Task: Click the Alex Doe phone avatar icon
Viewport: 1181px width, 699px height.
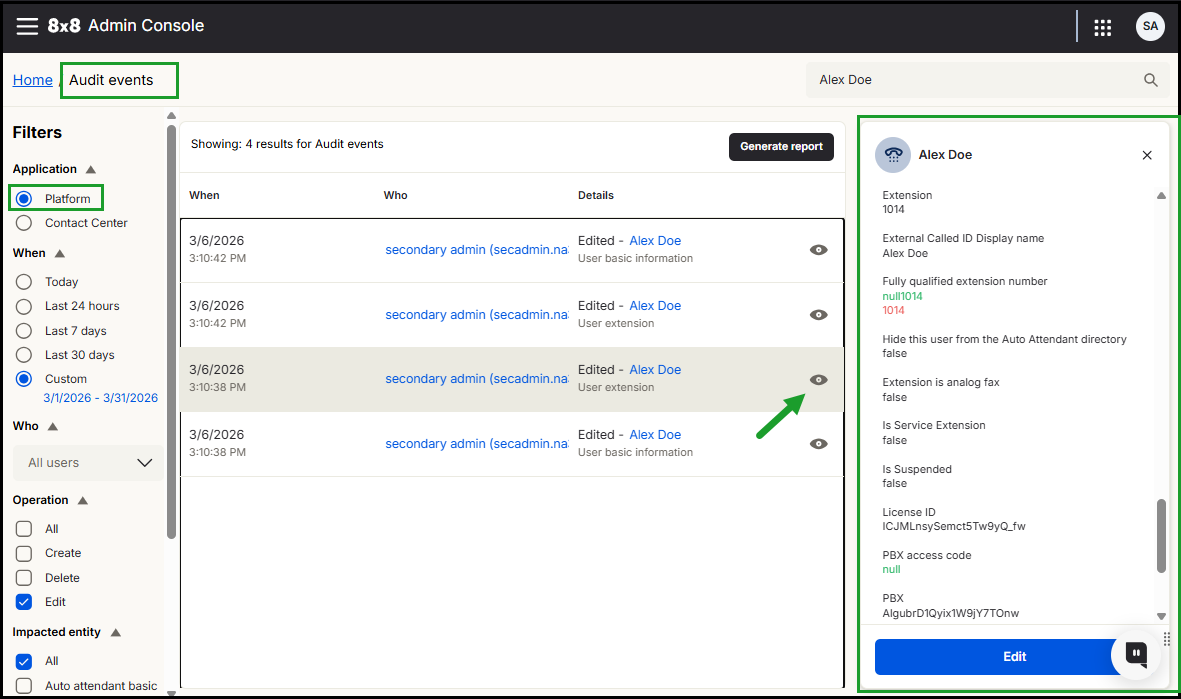Action: pos(893,154)
